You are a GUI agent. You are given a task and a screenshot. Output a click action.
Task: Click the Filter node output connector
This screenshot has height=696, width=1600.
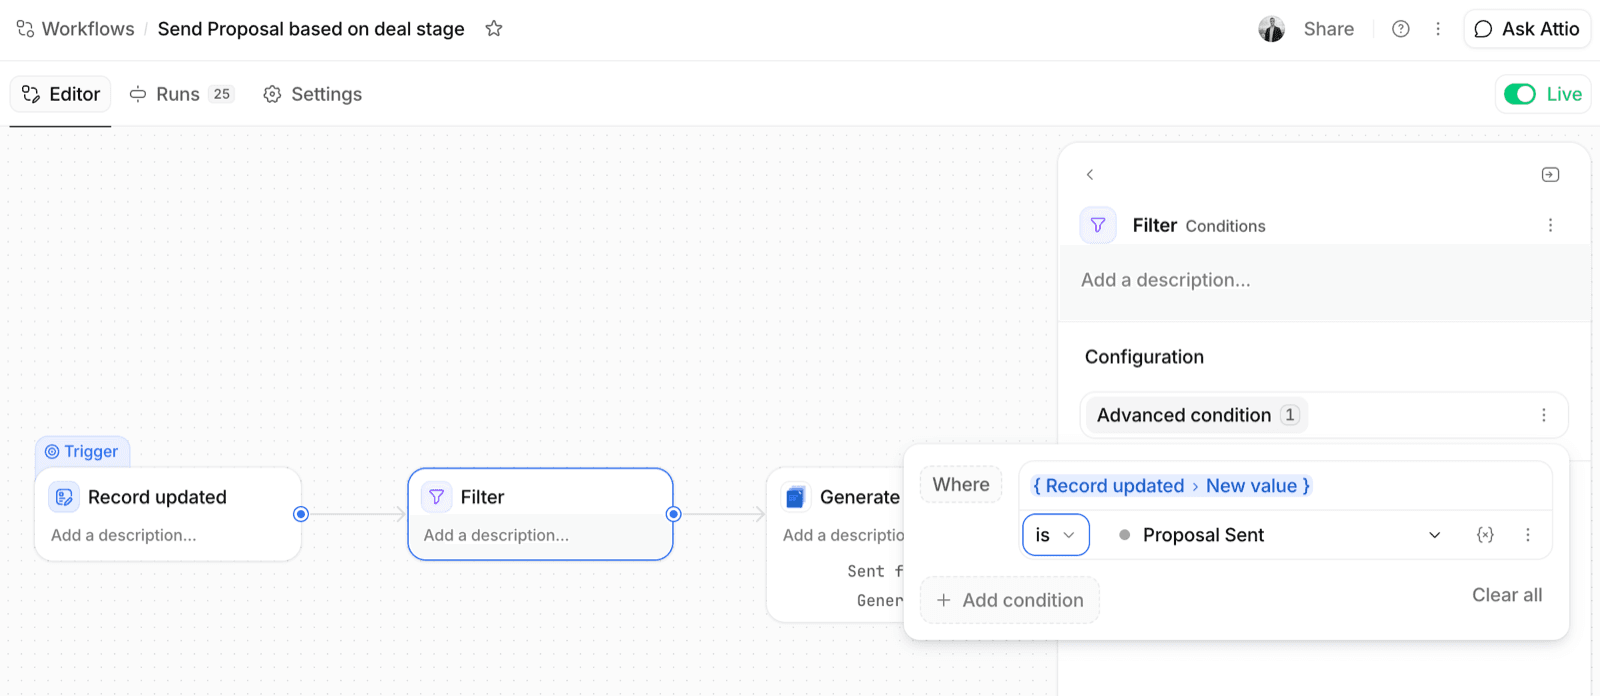(x=673, y=514)
